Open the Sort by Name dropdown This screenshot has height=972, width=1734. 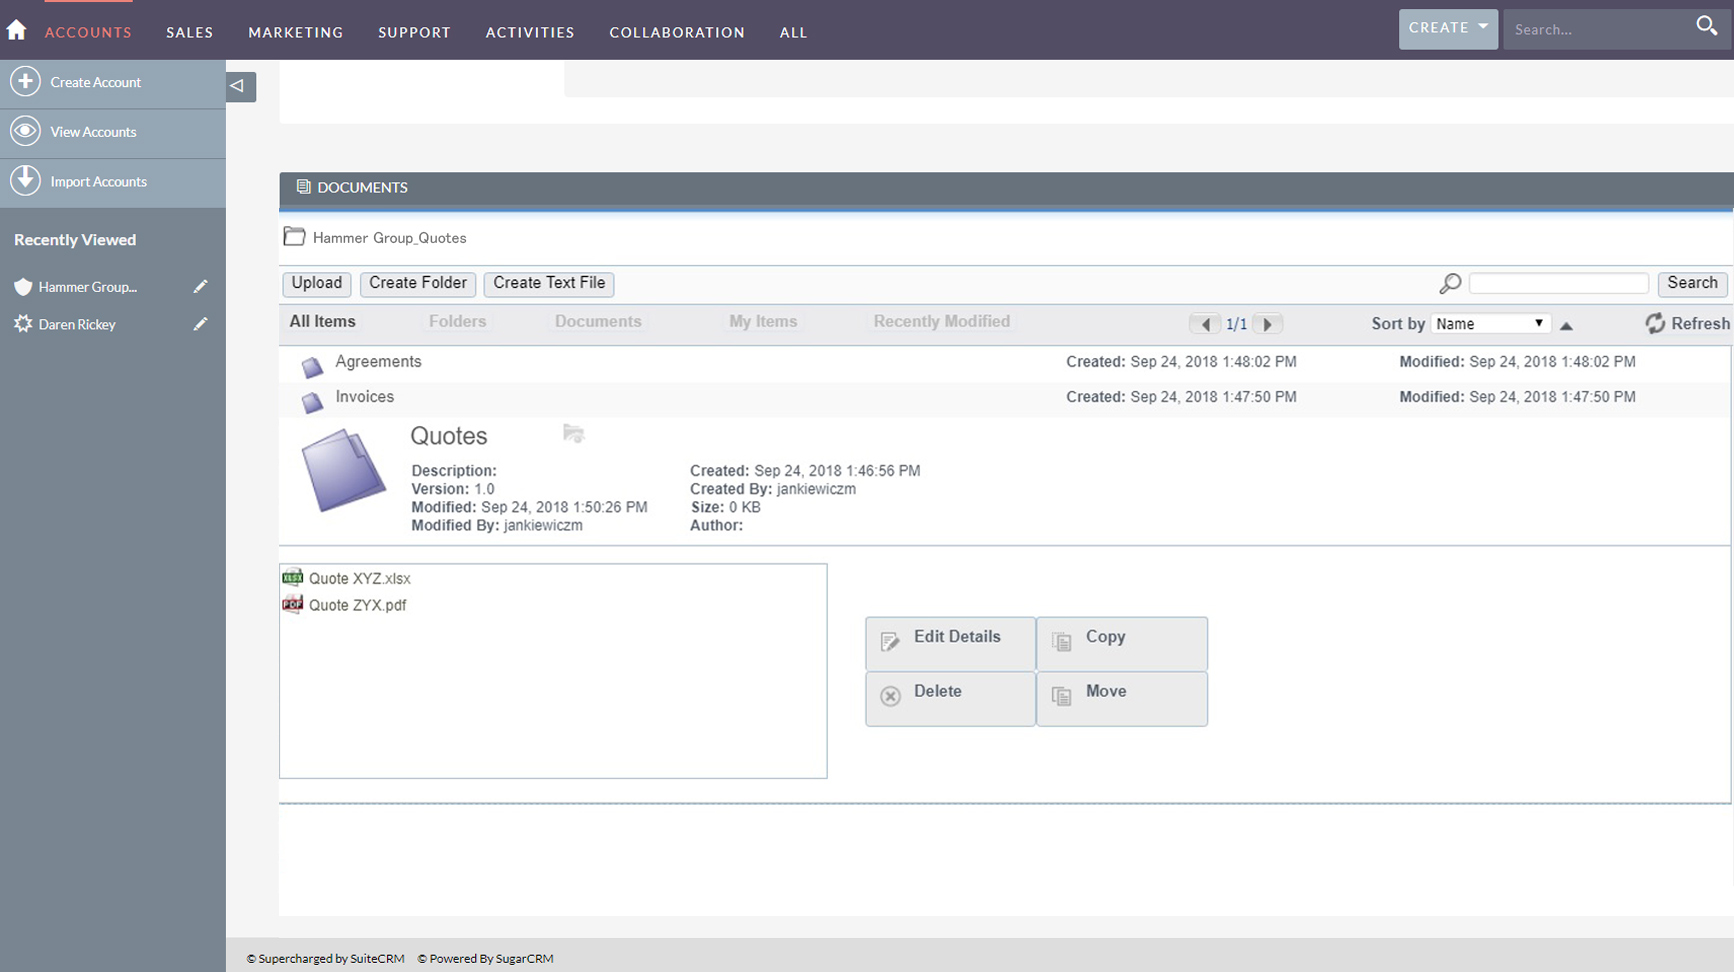[1490, 324]
